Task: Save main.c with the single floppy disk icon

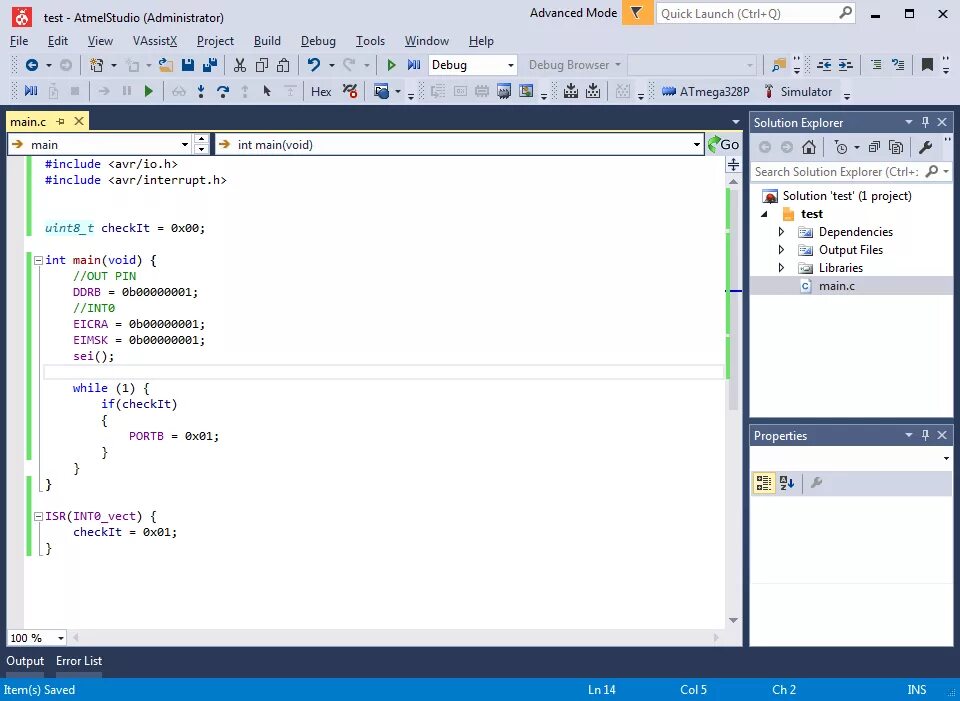Action: 188,65
